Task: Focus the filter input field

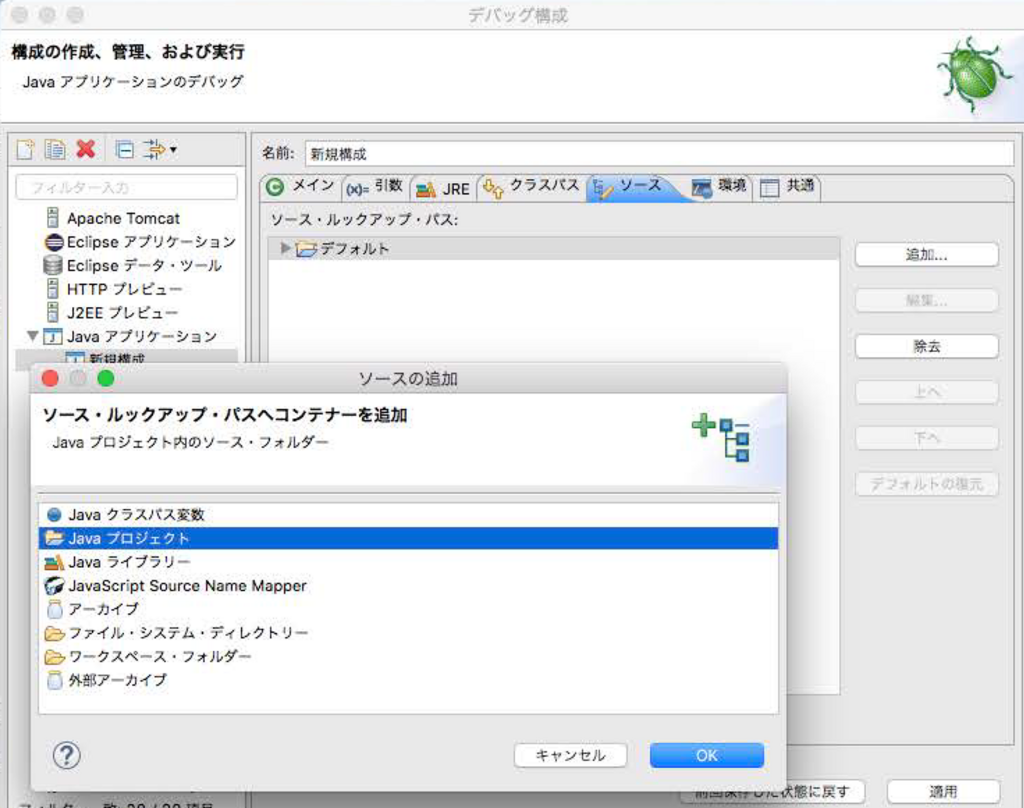Action: (126, 187)
